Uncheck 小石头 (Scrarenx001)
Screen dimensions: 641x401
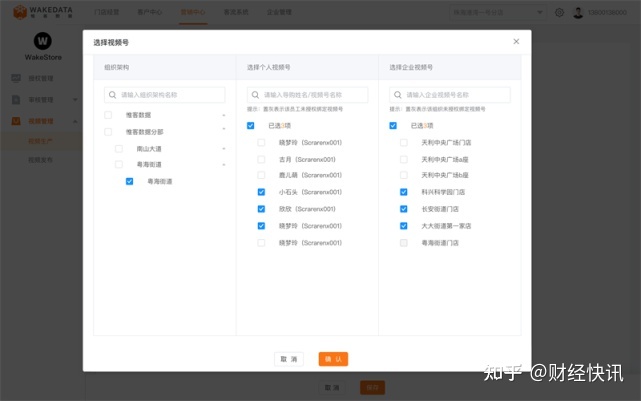(x=261, y=192)
